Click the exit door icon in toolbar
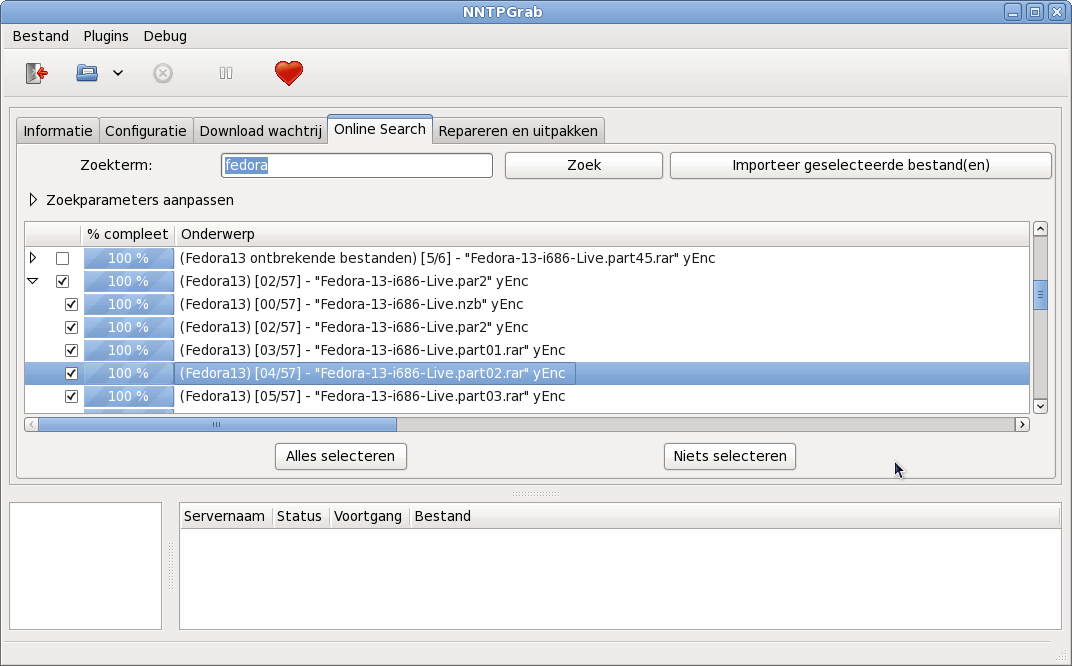 36,73
